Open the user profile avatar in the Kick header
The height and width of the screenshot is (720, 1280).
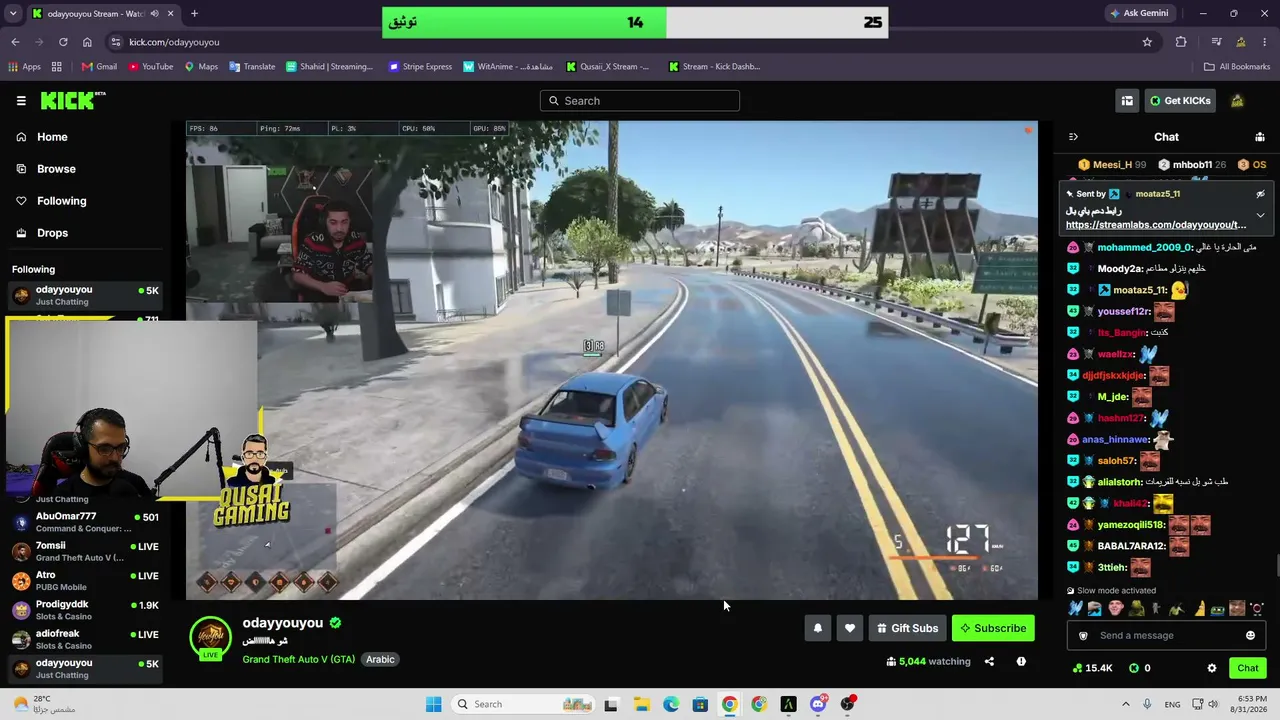1237,101
